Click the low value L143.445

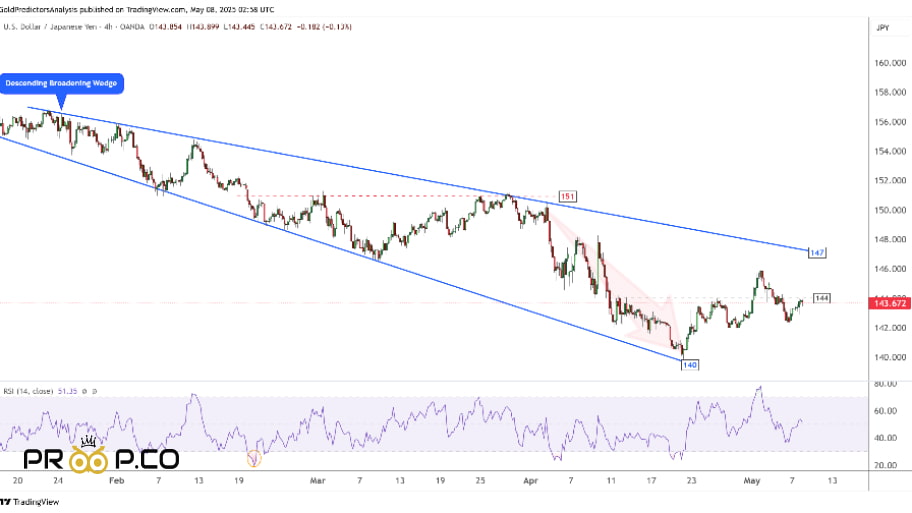(239, 27)
